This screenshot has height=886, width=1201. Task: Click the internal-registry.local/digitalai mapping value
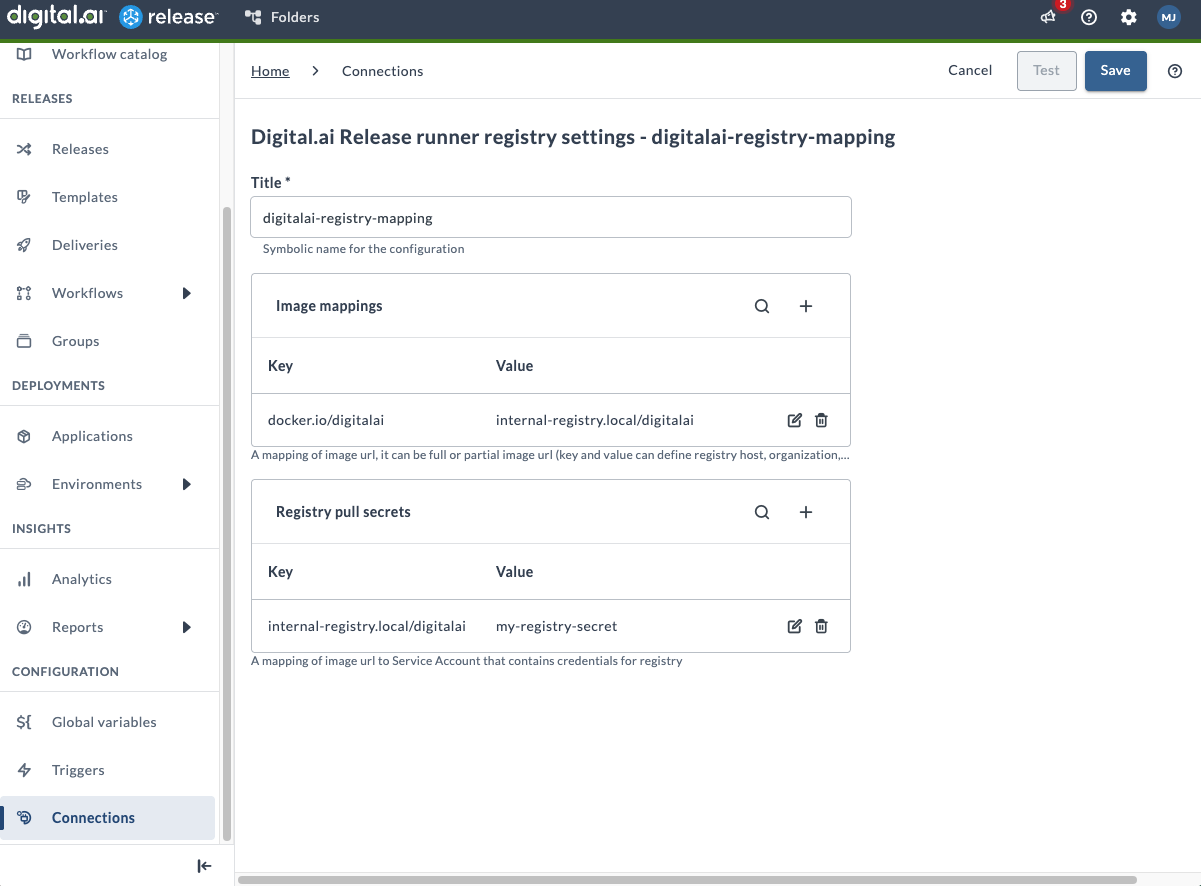[595, 420]
